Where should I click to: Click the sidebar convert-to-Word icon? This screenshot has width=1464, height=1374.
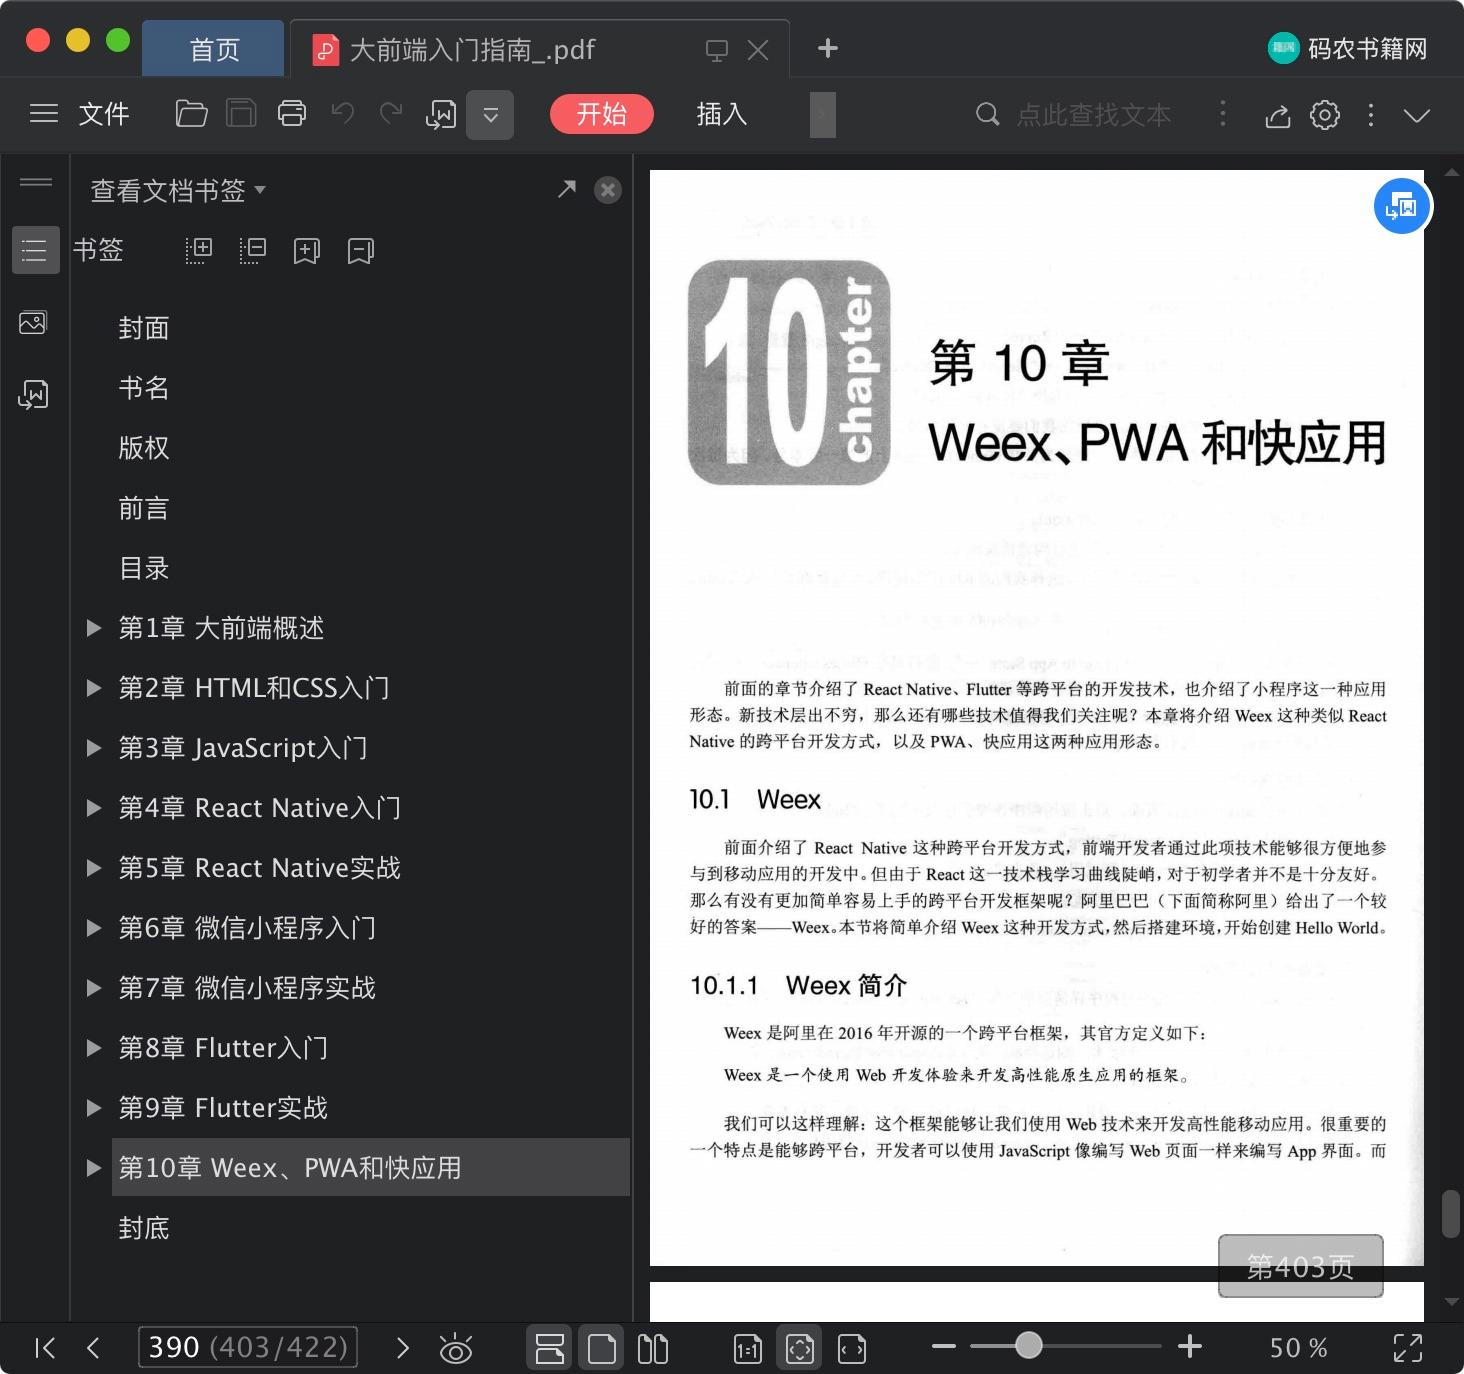click(x=33, y=394)
